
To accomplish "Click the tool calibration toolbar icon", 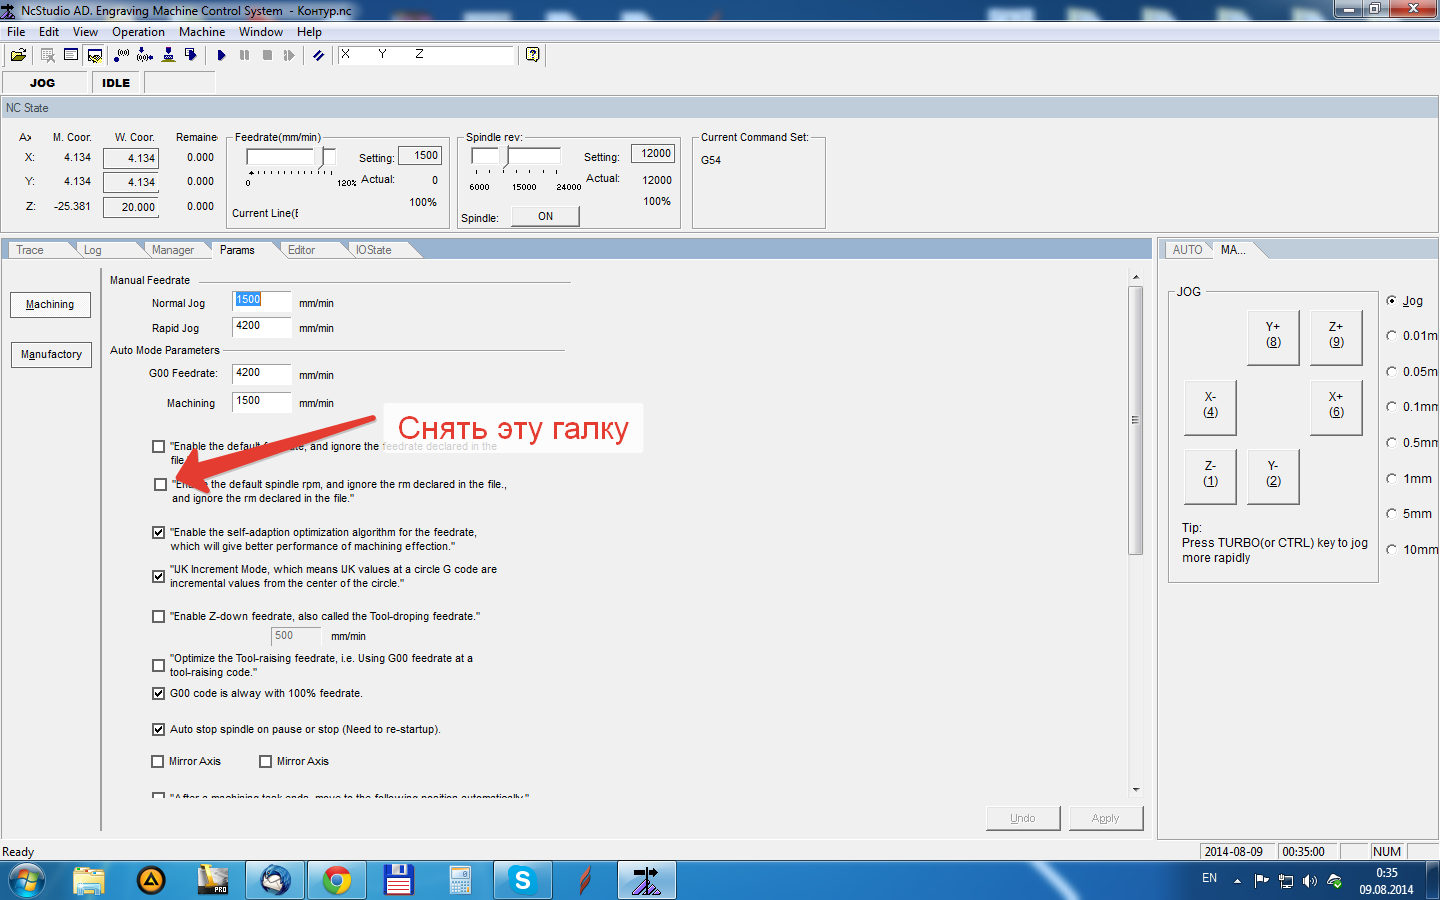I will point(168,55).
